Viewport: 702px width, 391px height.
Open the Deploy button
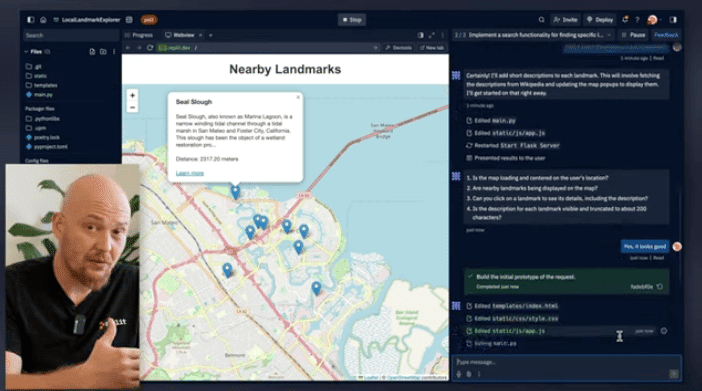point(600,20)
